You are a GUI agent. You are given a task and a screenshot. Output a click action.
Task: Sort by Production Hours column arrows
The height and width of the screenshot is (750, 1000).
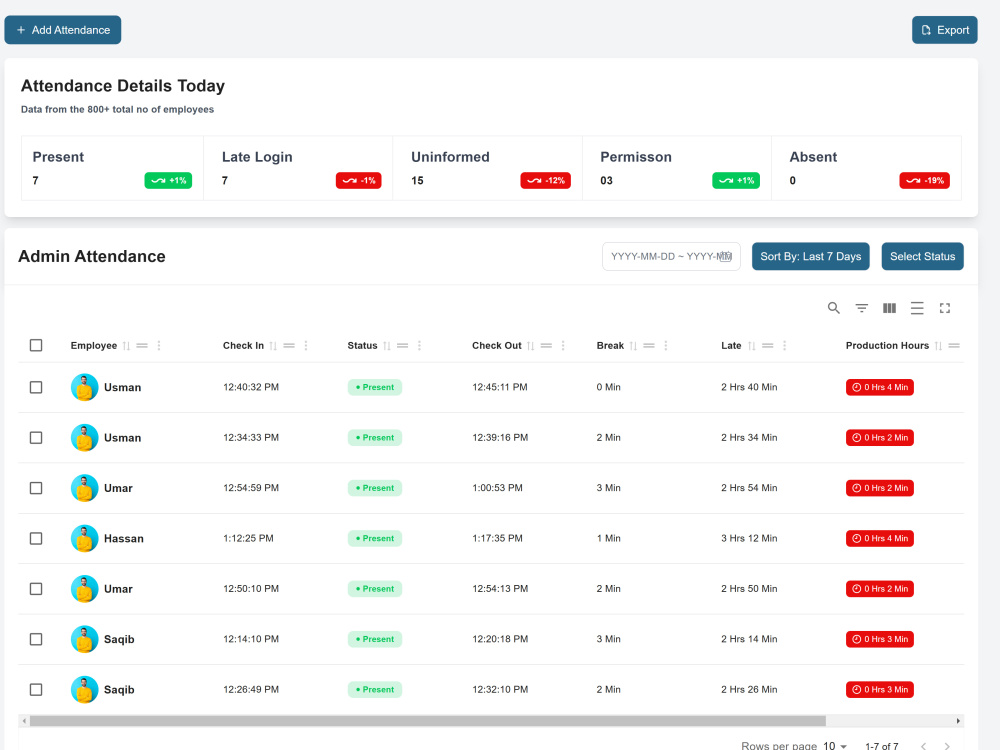[938, 346]
